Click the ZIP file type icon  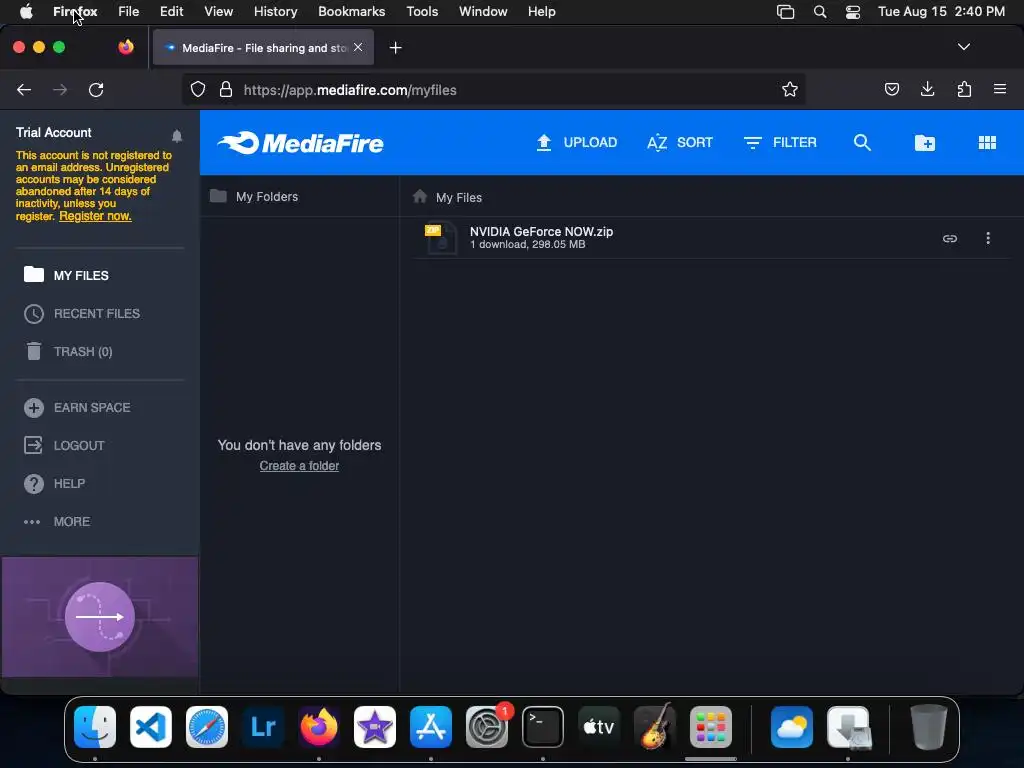[x=440, y=237]
